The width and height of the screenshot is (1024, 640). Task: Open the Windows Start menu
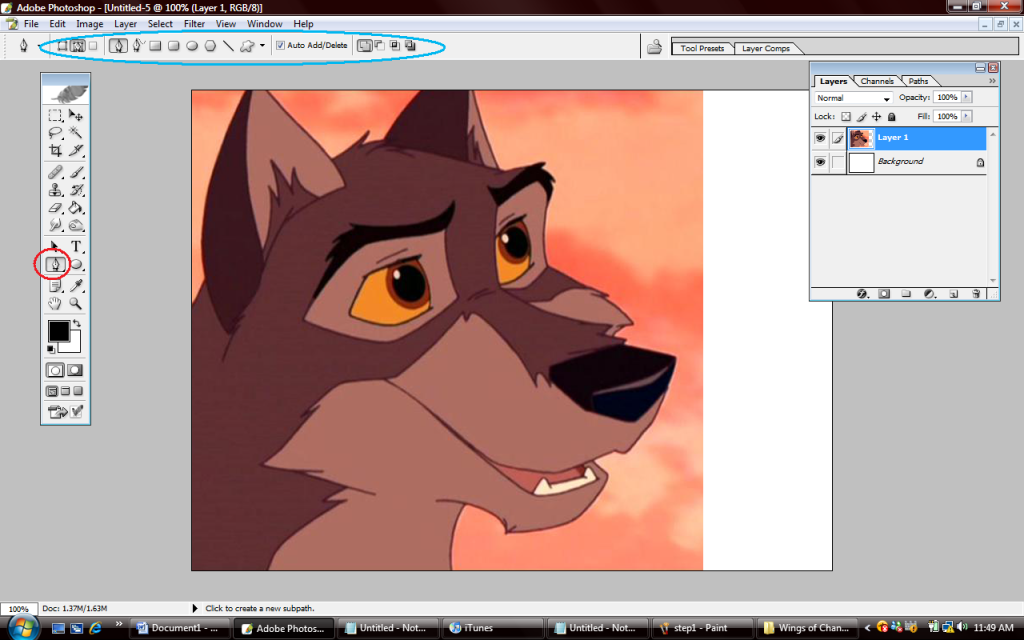tap(22, 628)
